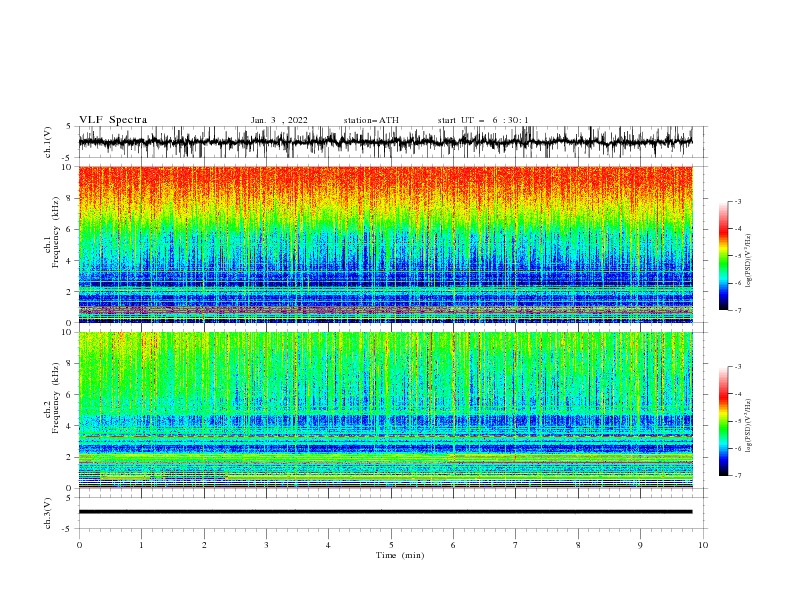Click inside the ch.1 spectrogram panel
Image resolution: width=792 pixels, height=612 pixels.
coord(385,244)
